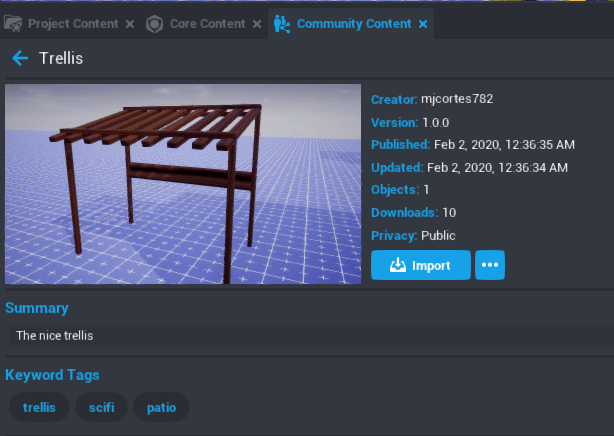This screenshot has height=436, width=614.
Task: Select the scifi keyword tag
Action: 102,407
